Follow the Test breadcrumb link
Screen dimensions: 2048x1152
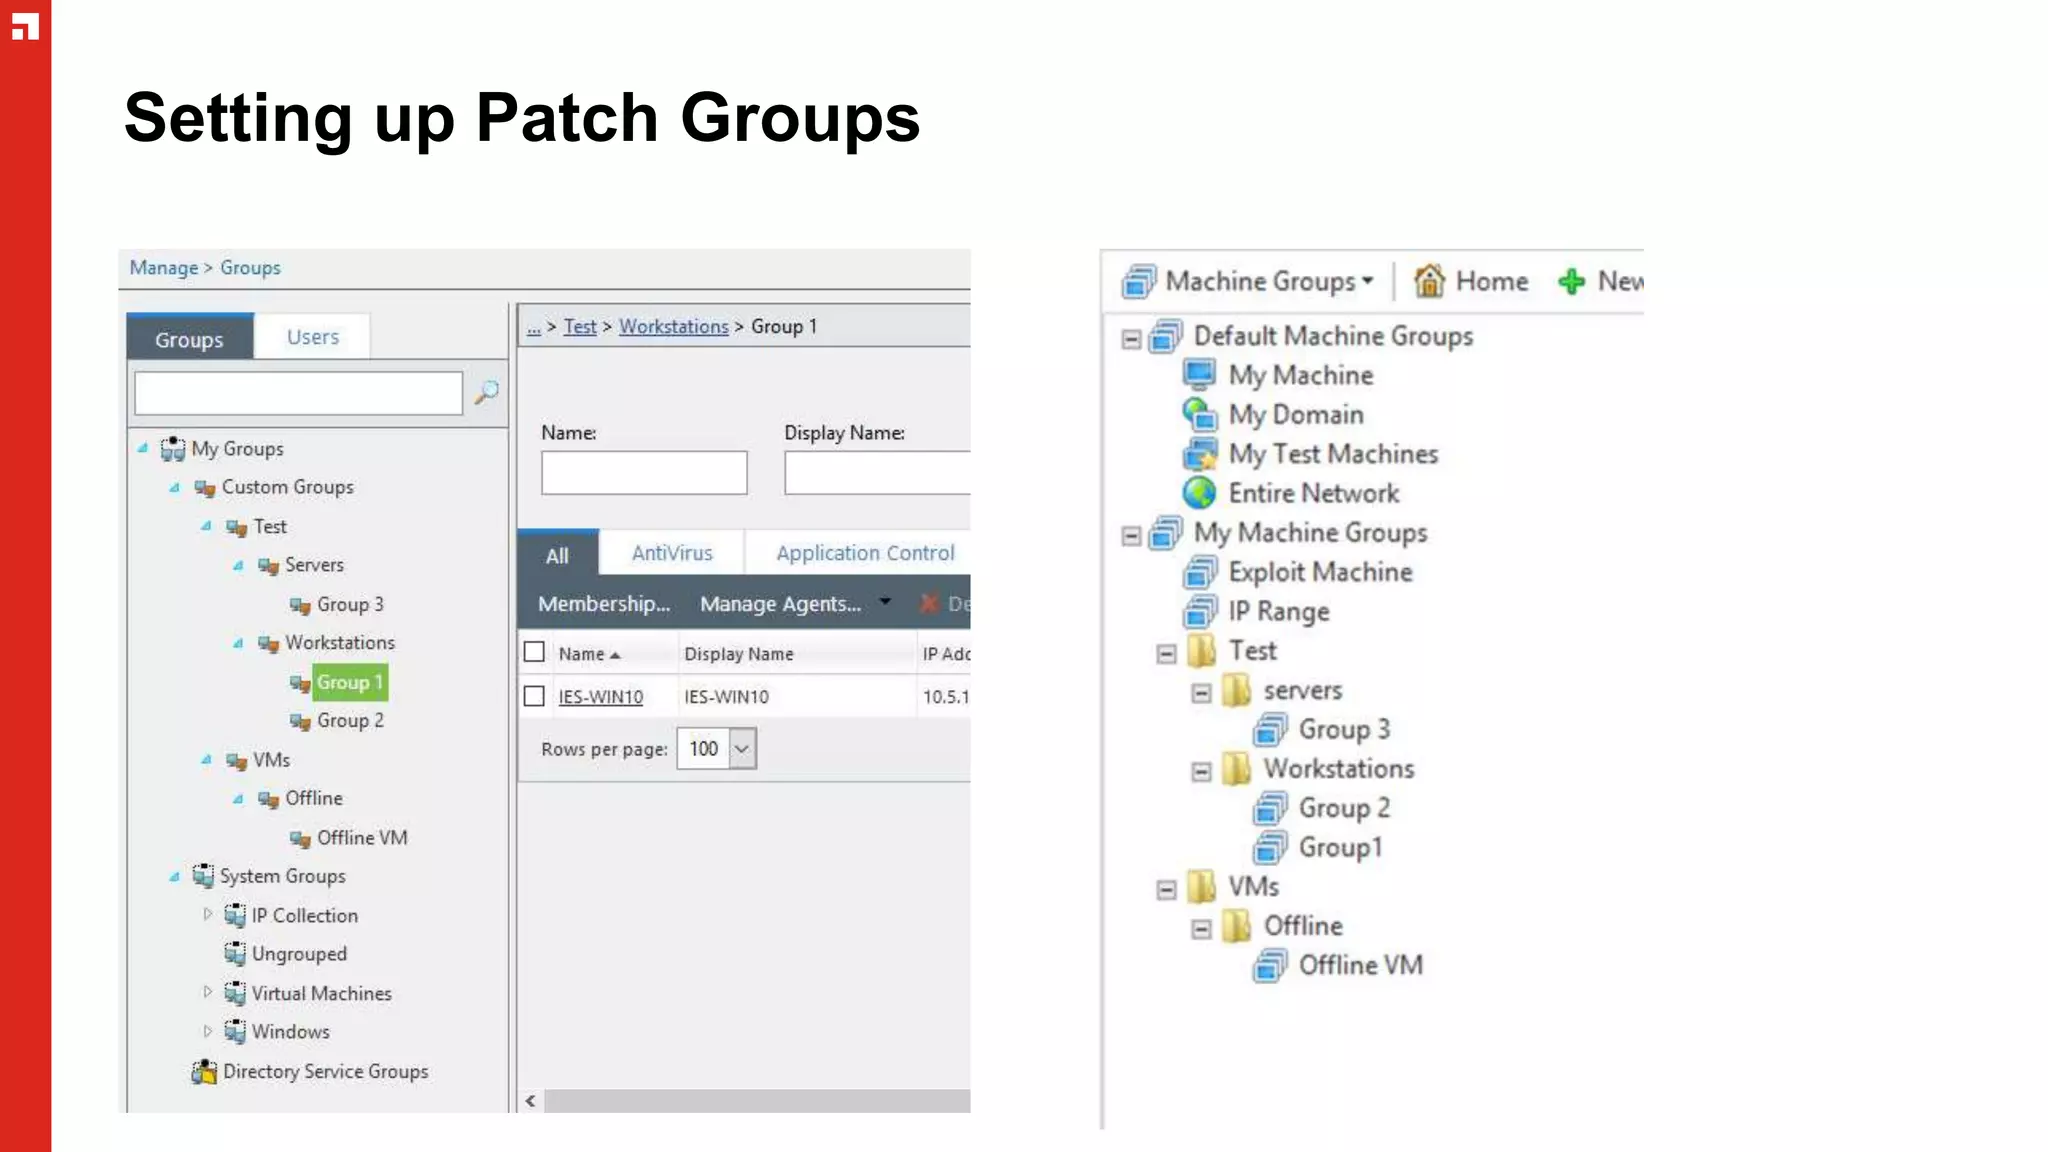click(x=580, y=326)
